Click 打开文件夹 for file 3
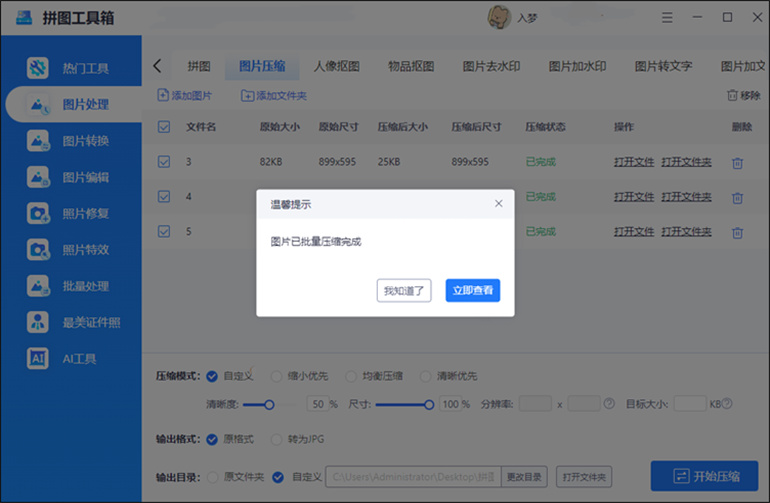Image resolution: width=770 pixels, height=503 pixels. point(687,162)
